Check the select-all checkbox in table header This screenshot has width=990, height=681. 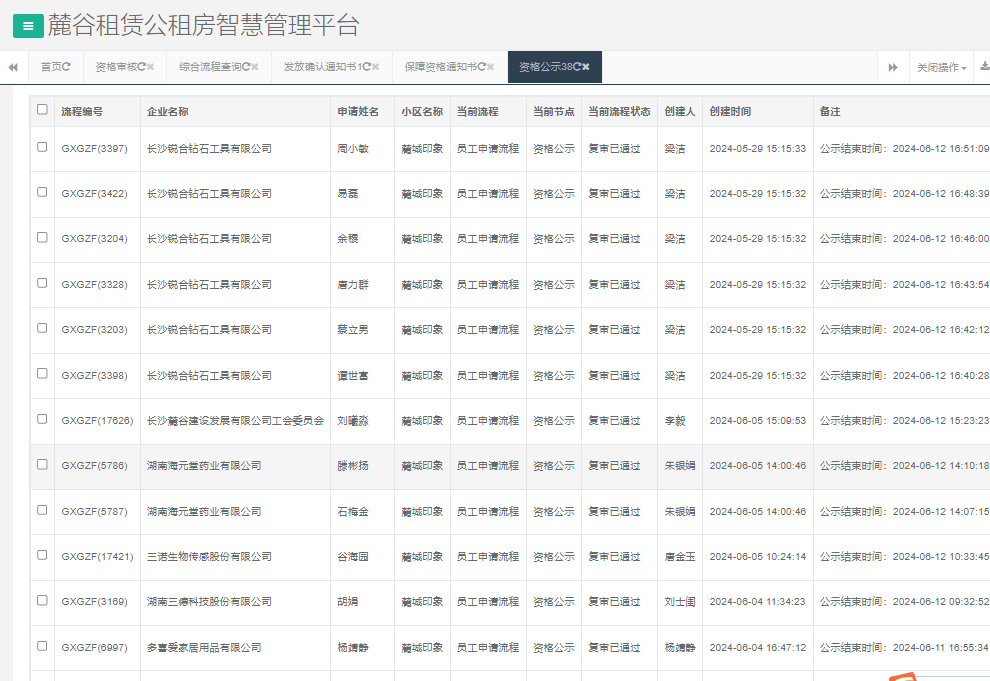pyautogui.click(x=41, y=111)
